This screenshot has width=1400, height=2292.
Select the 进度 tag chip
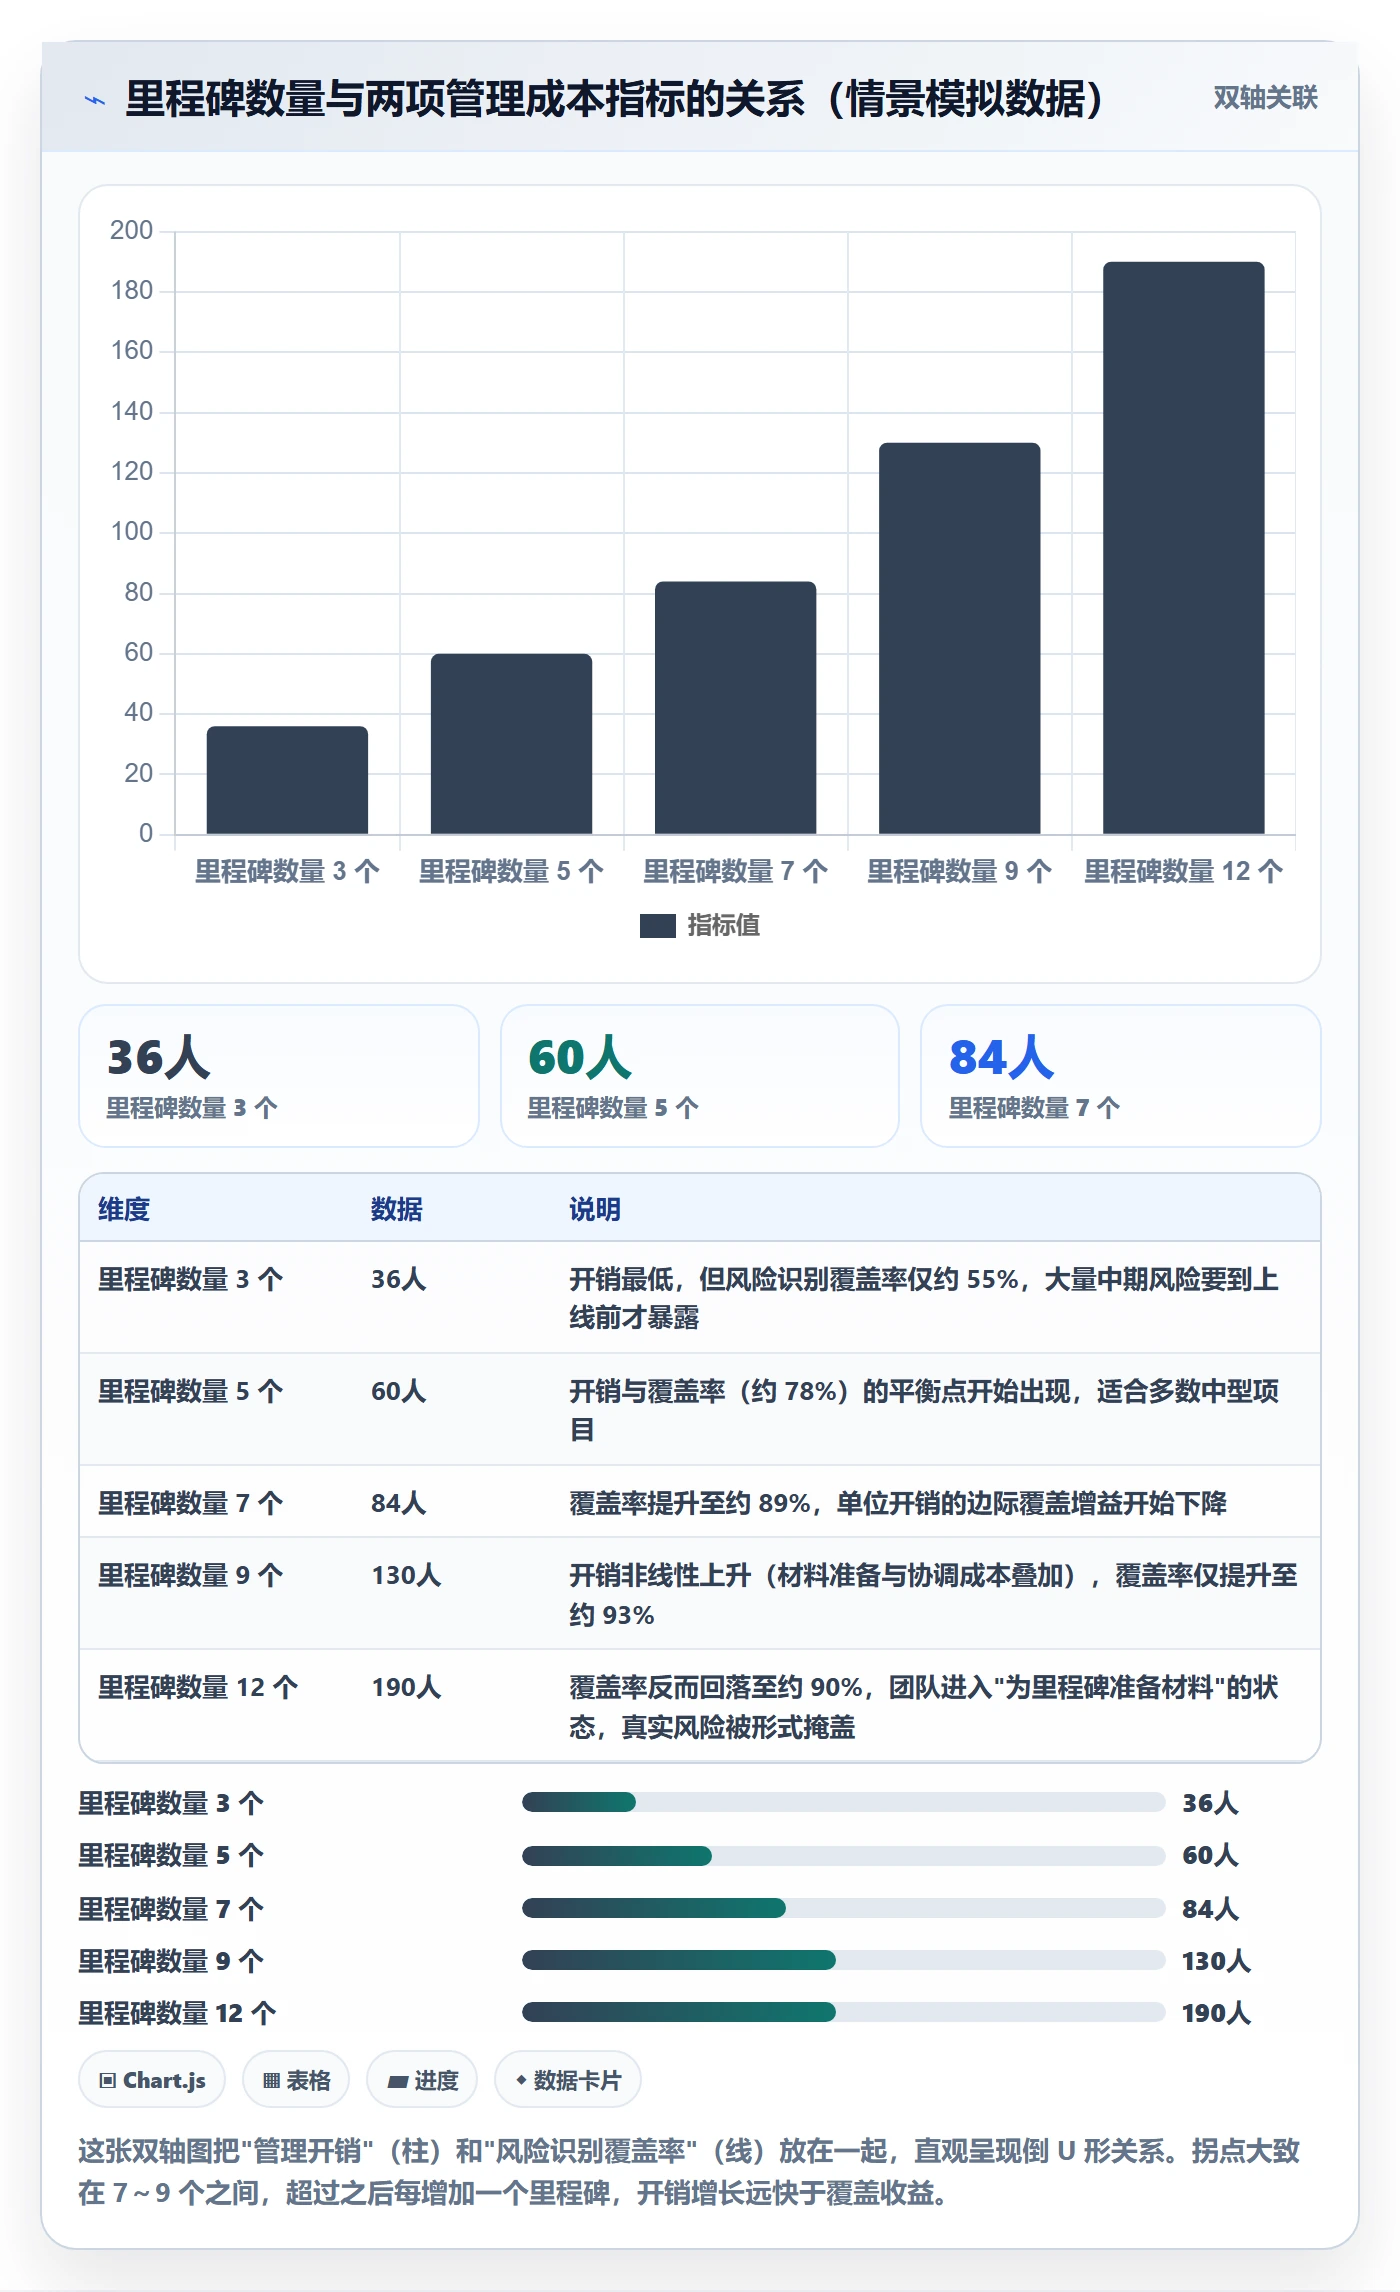pyautogui.click(x=422, y=2081)
